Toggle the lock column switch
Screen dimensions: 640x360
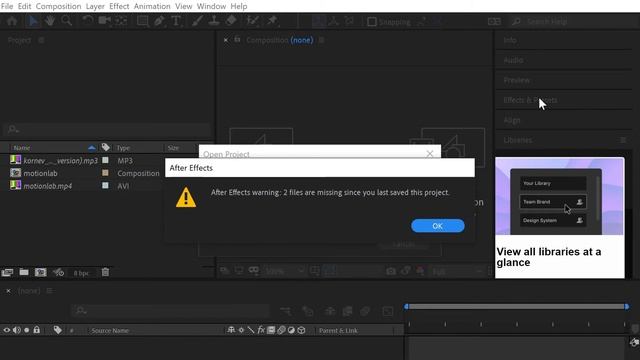point(37,330)
